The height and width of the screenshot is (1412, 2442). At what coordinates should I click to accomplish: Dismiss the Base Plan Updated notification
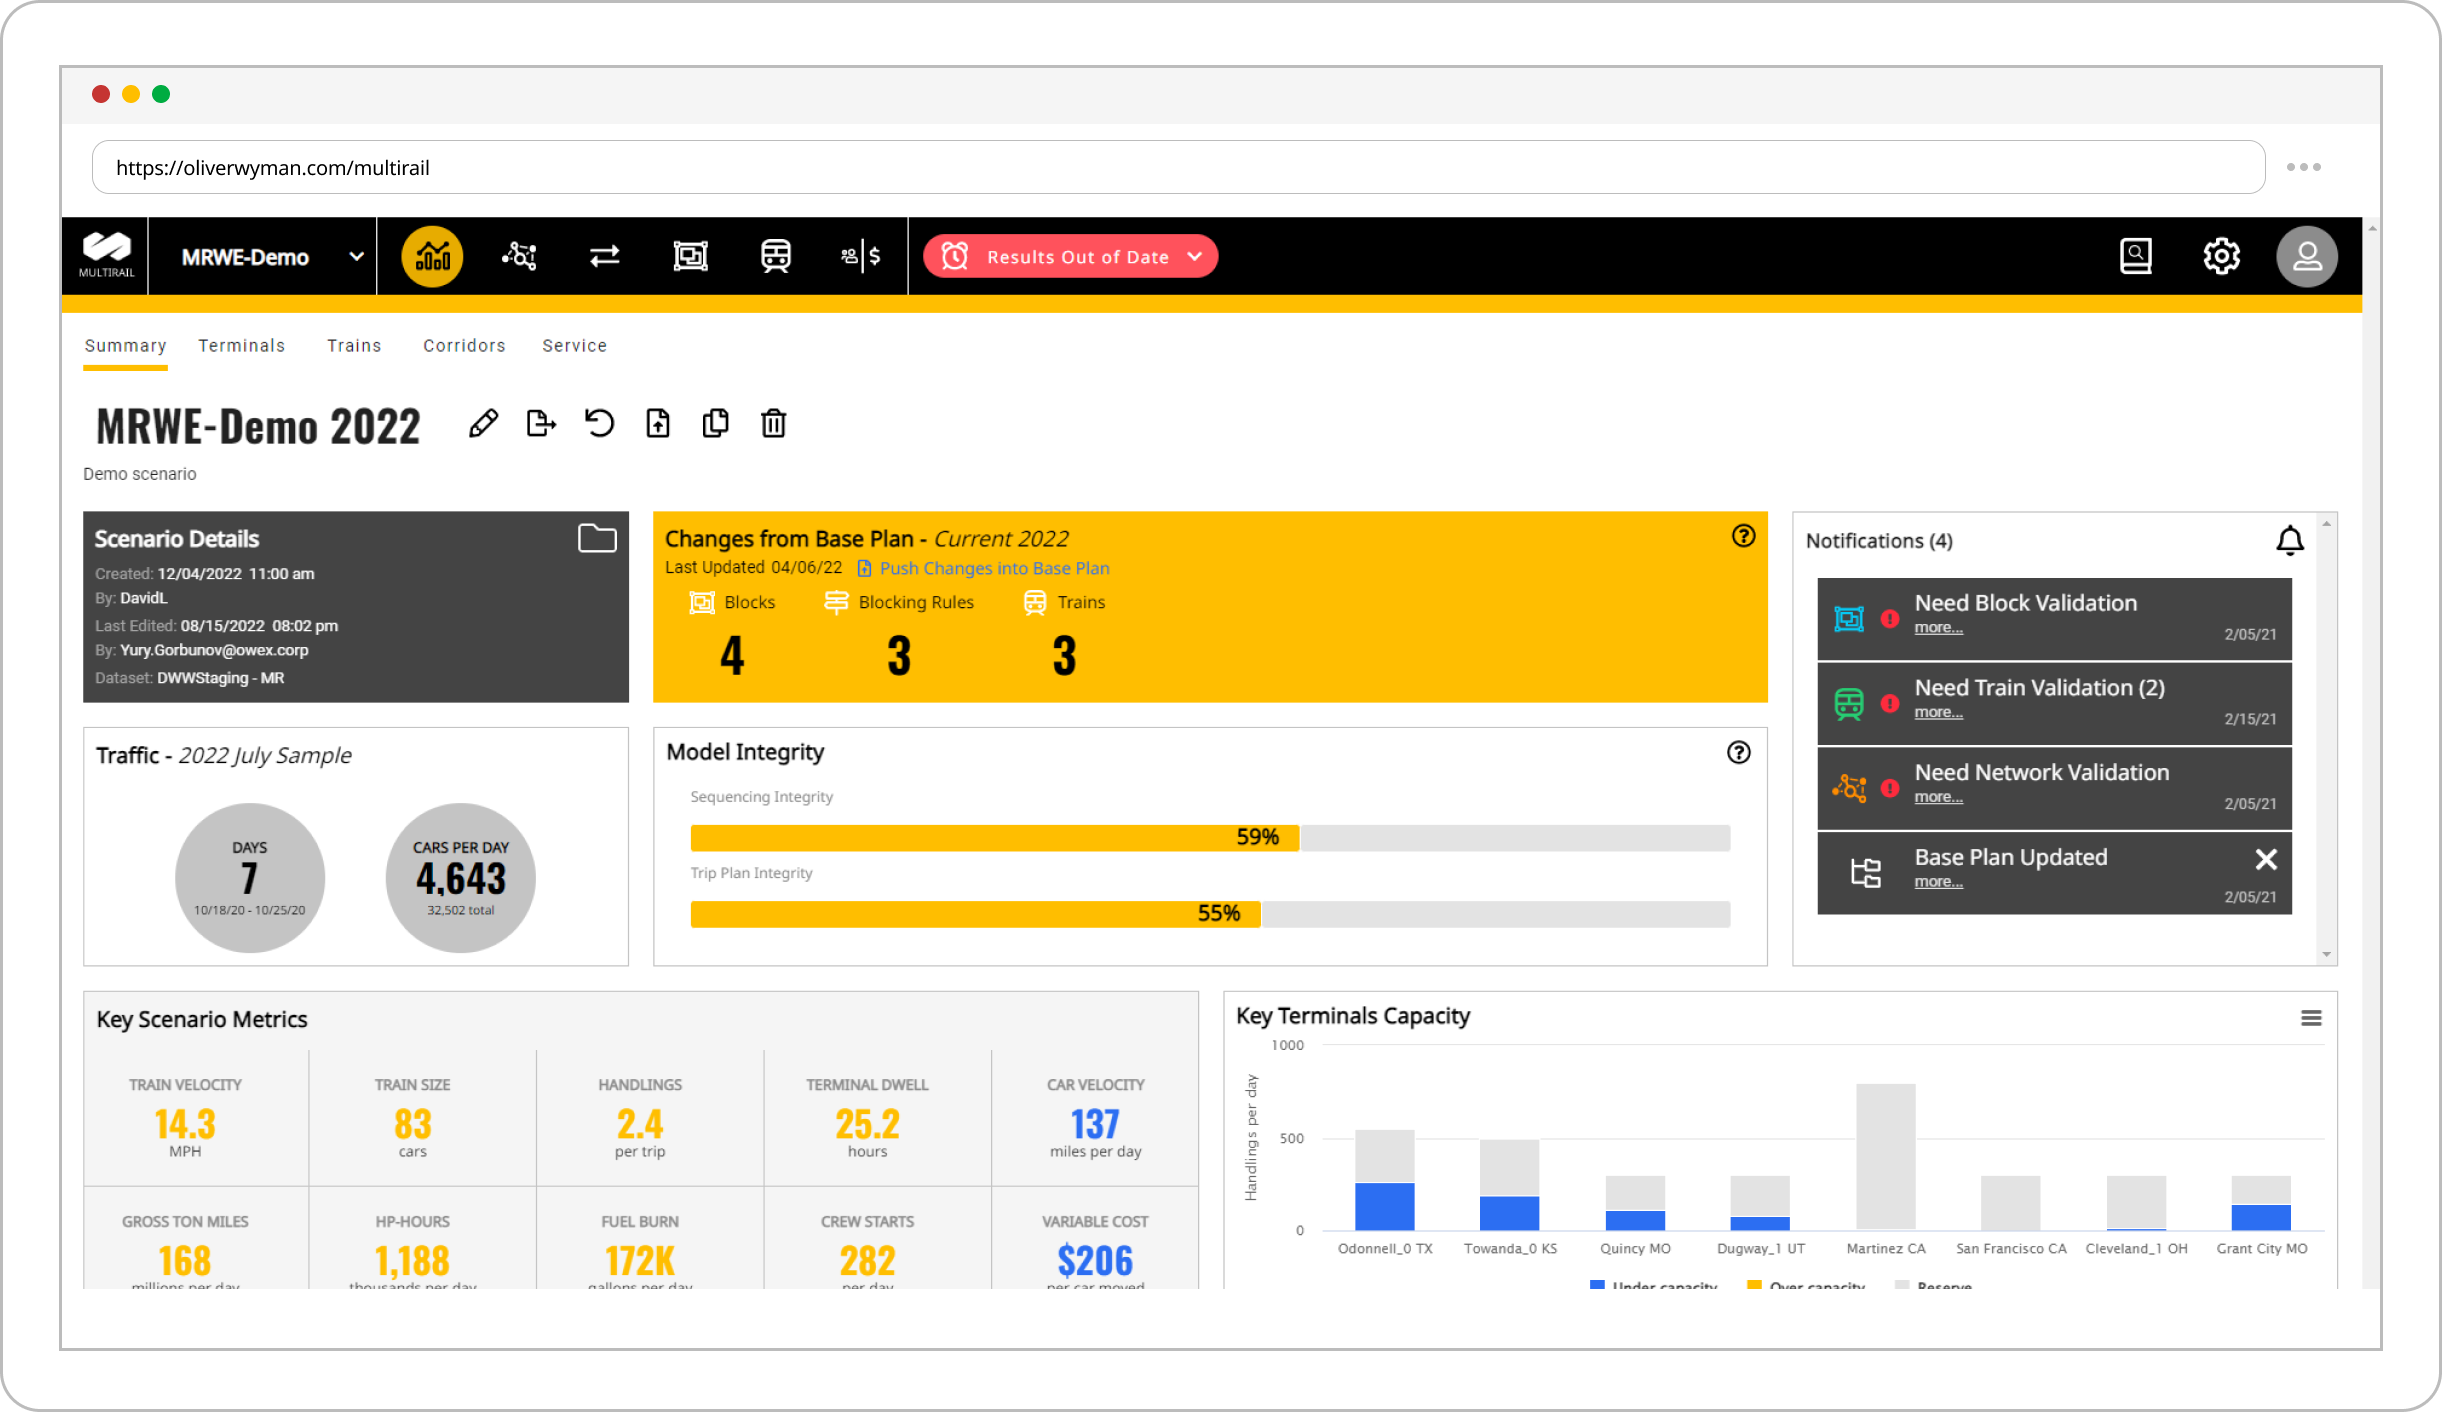[2266, 859]
